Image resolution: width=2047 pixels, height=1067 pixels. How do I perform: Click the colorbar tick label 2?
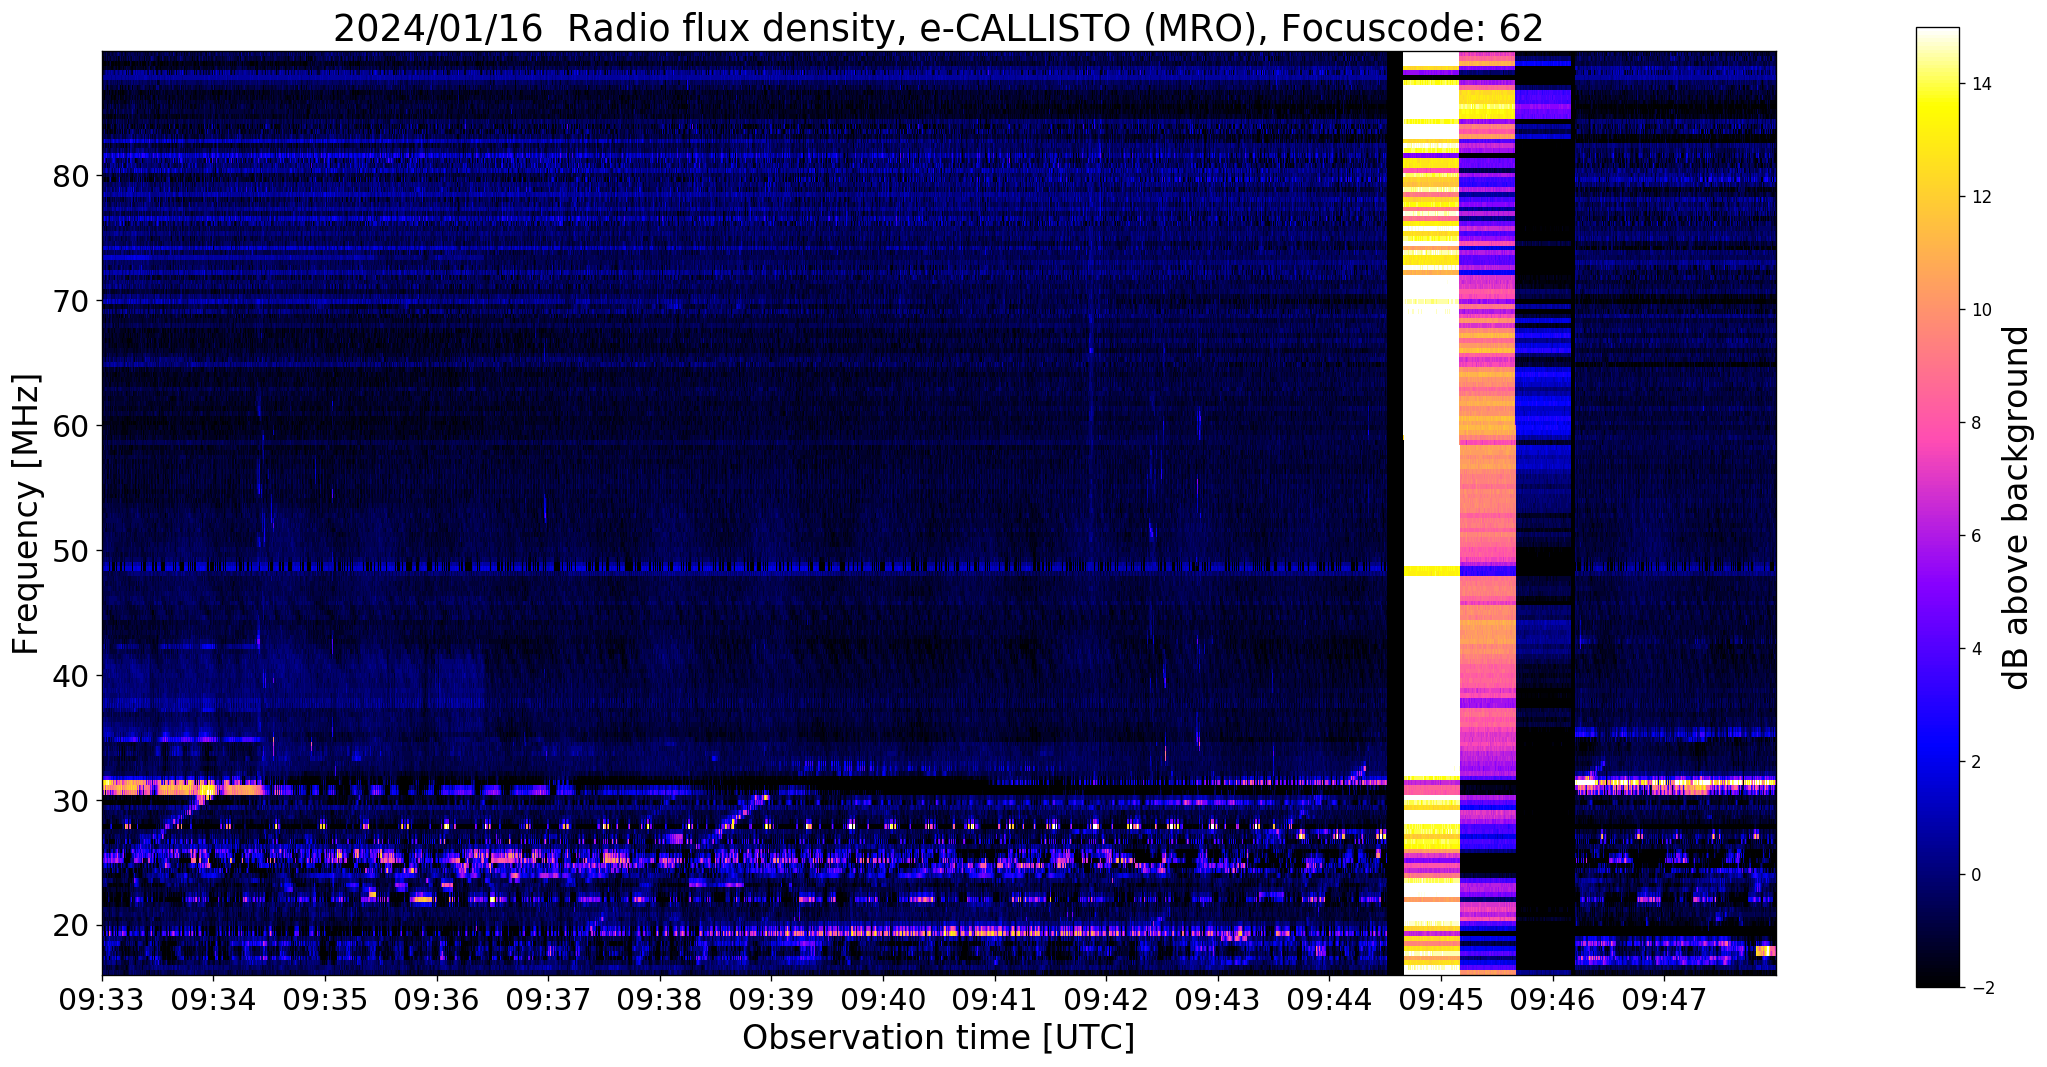(x=1975, y=762)
